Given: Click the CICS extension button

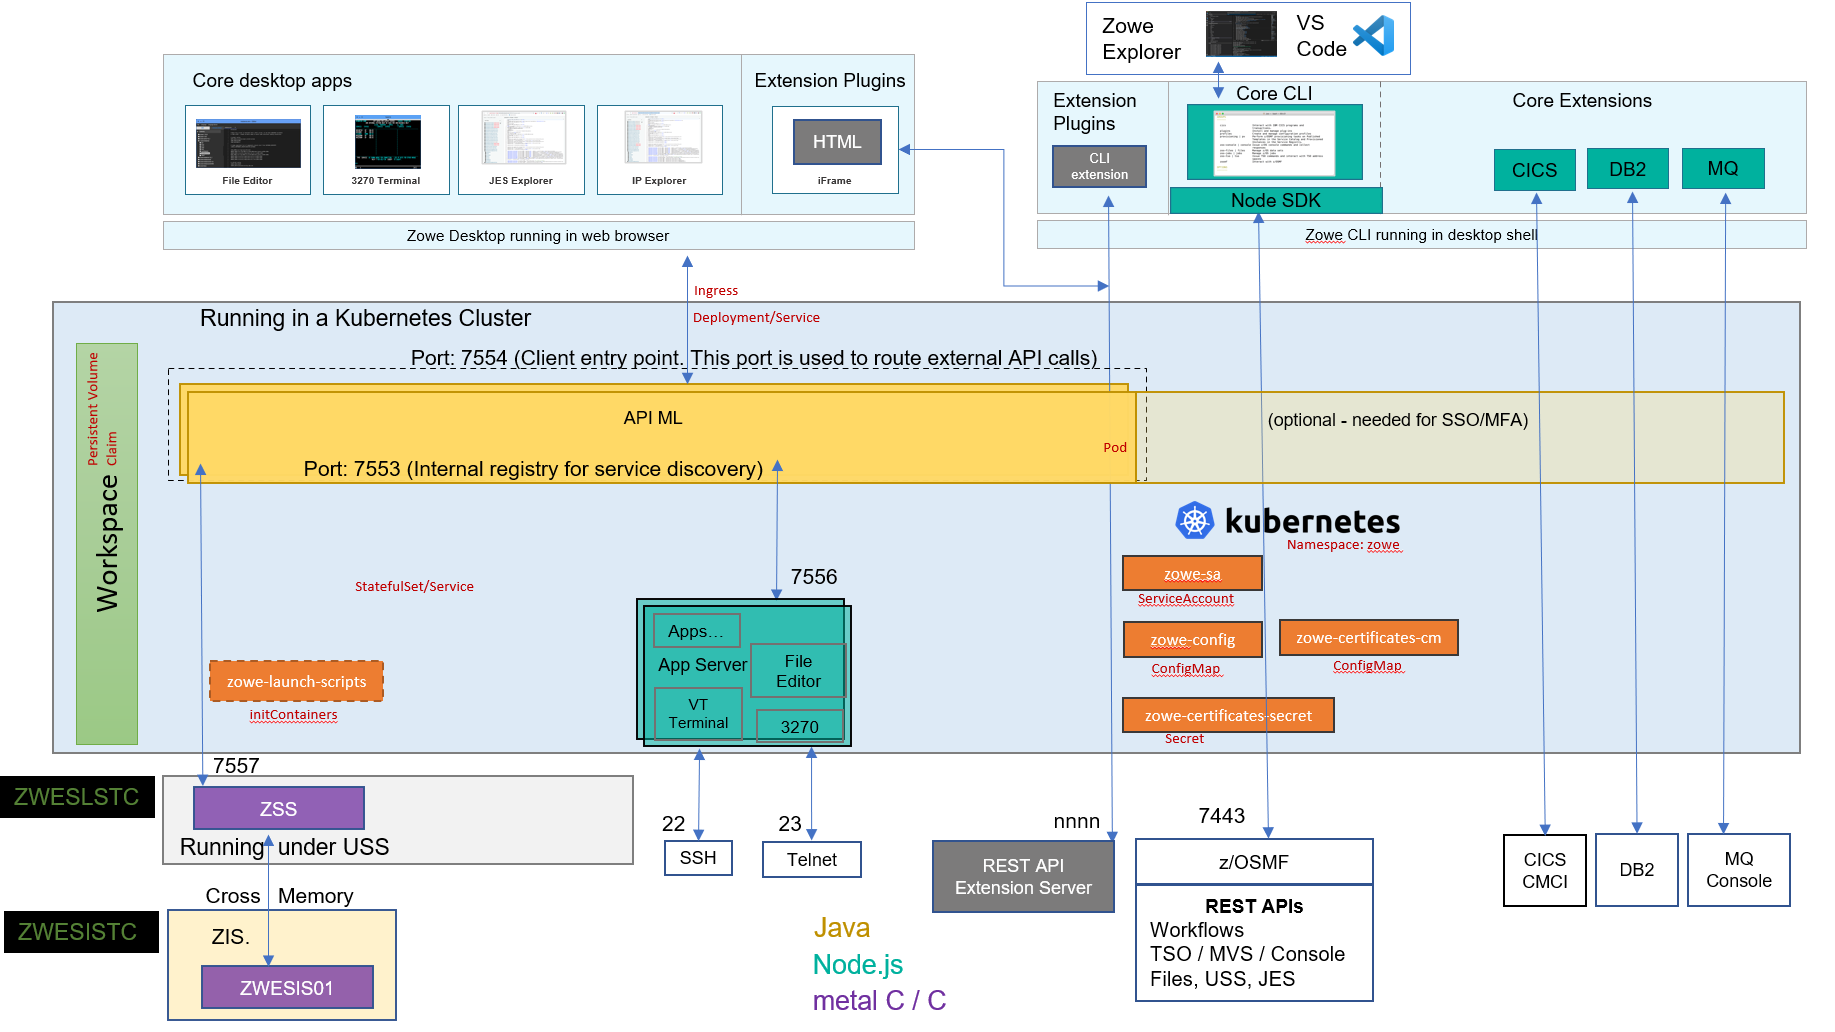Looking at the screenshot, I should 1535,169.
